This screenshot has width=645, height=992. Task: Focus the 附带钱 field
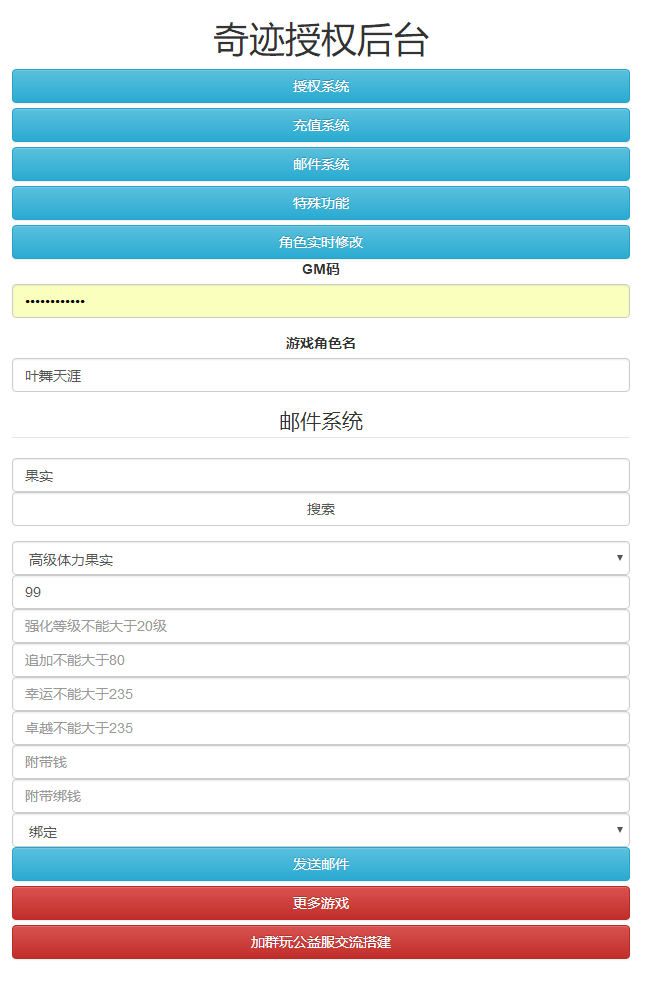(321, 762)
